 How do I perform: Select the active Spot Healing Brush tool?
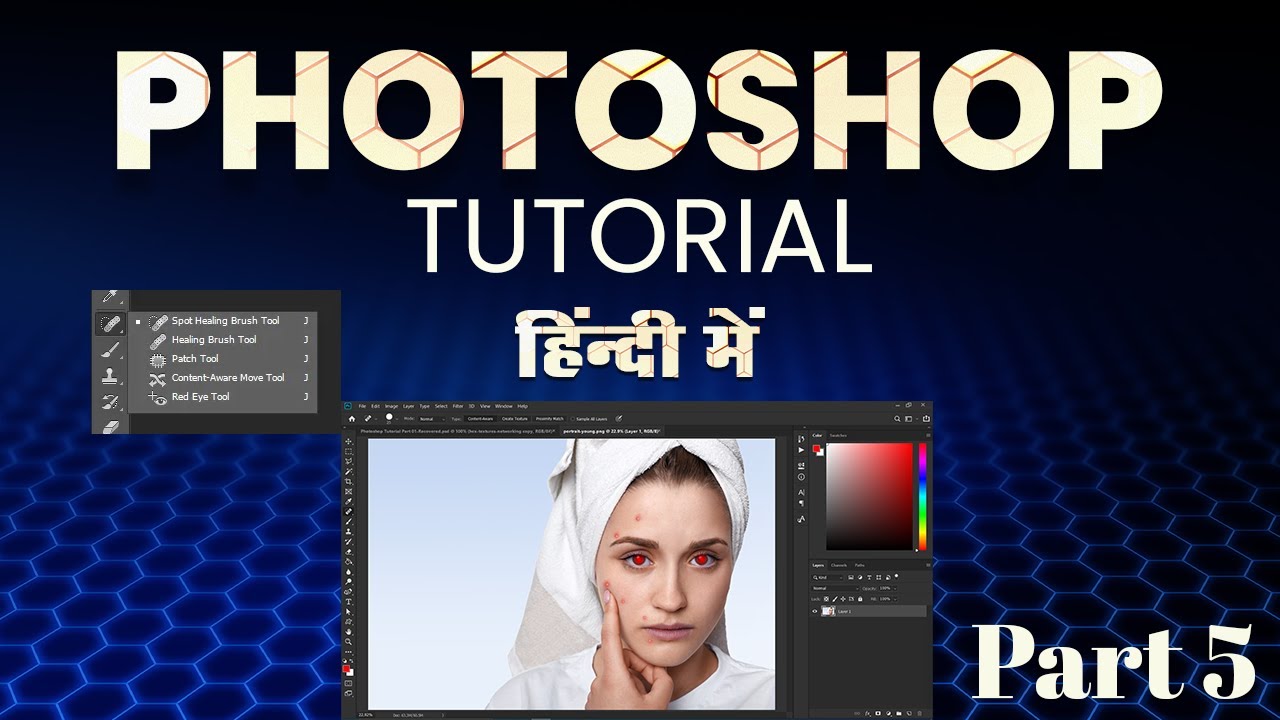tap(348, 511)
